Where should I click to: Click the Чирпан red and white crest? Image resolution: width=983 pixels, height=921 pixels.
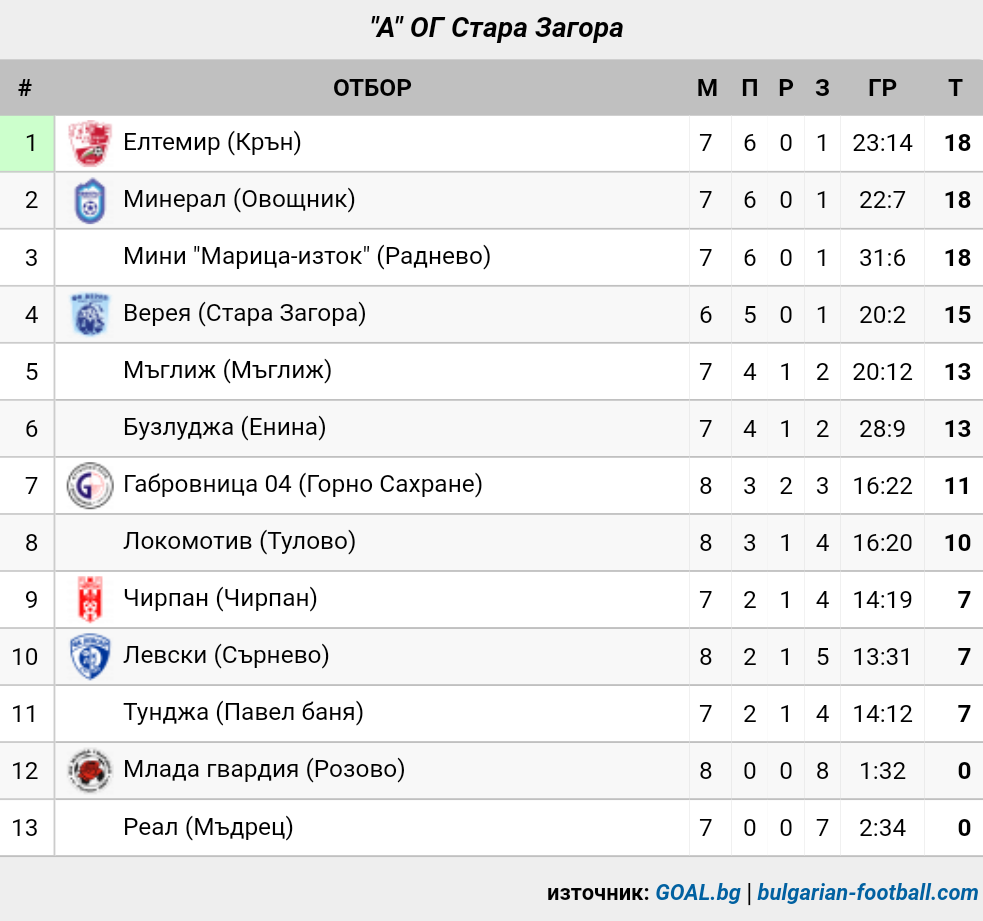pyautogui.click(x=90, y=599)
